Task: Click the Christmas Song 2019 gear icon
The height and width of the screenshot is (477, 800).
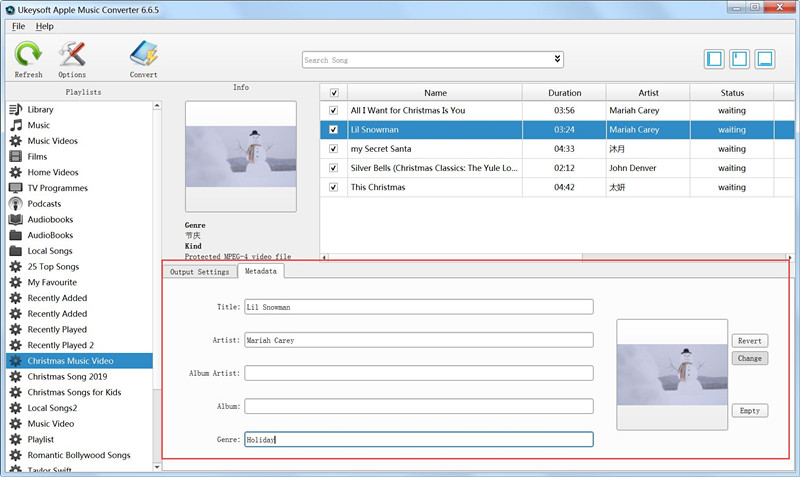Action: (x=16, y=376)
